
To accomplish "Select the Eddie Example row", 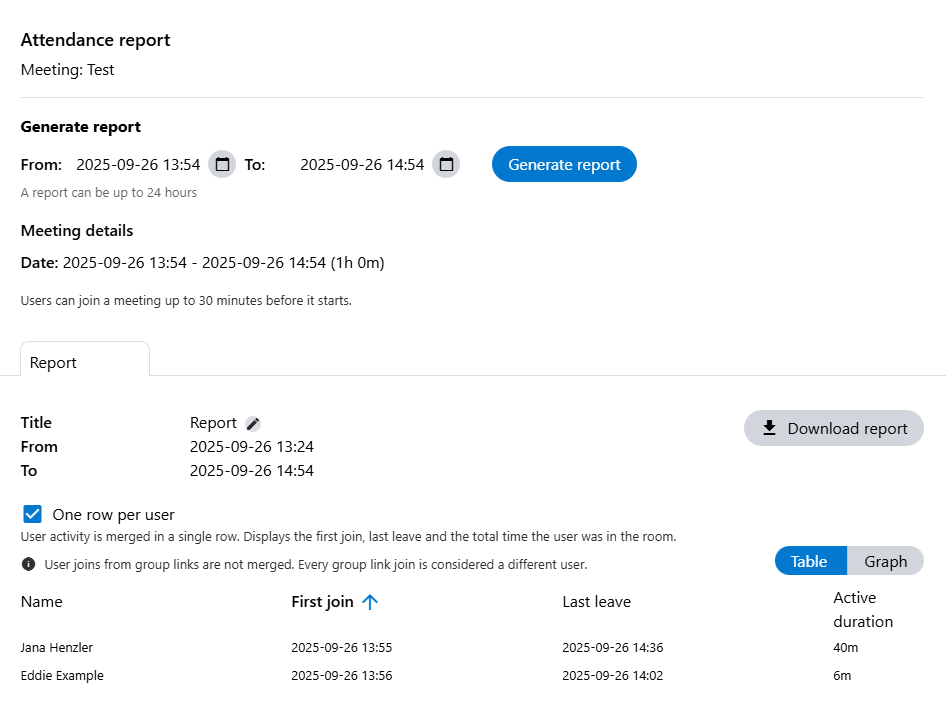I will pos(62,675).
